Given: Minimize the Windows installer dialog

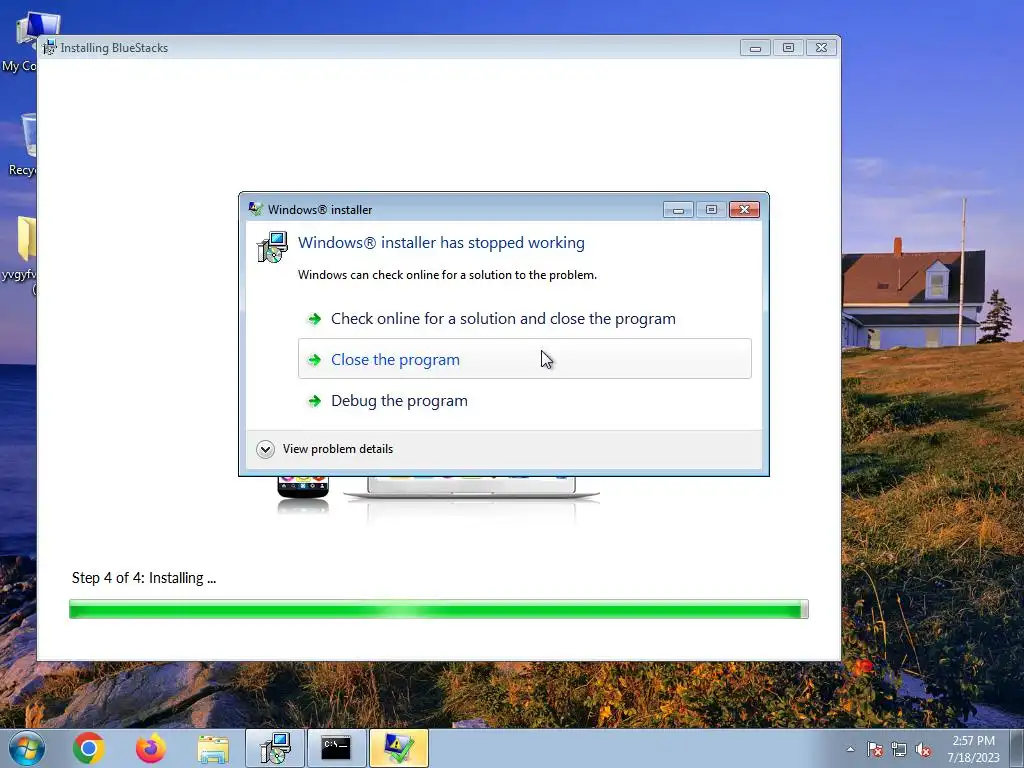Looking at the screenshot, I should click(x=679, y=210).
